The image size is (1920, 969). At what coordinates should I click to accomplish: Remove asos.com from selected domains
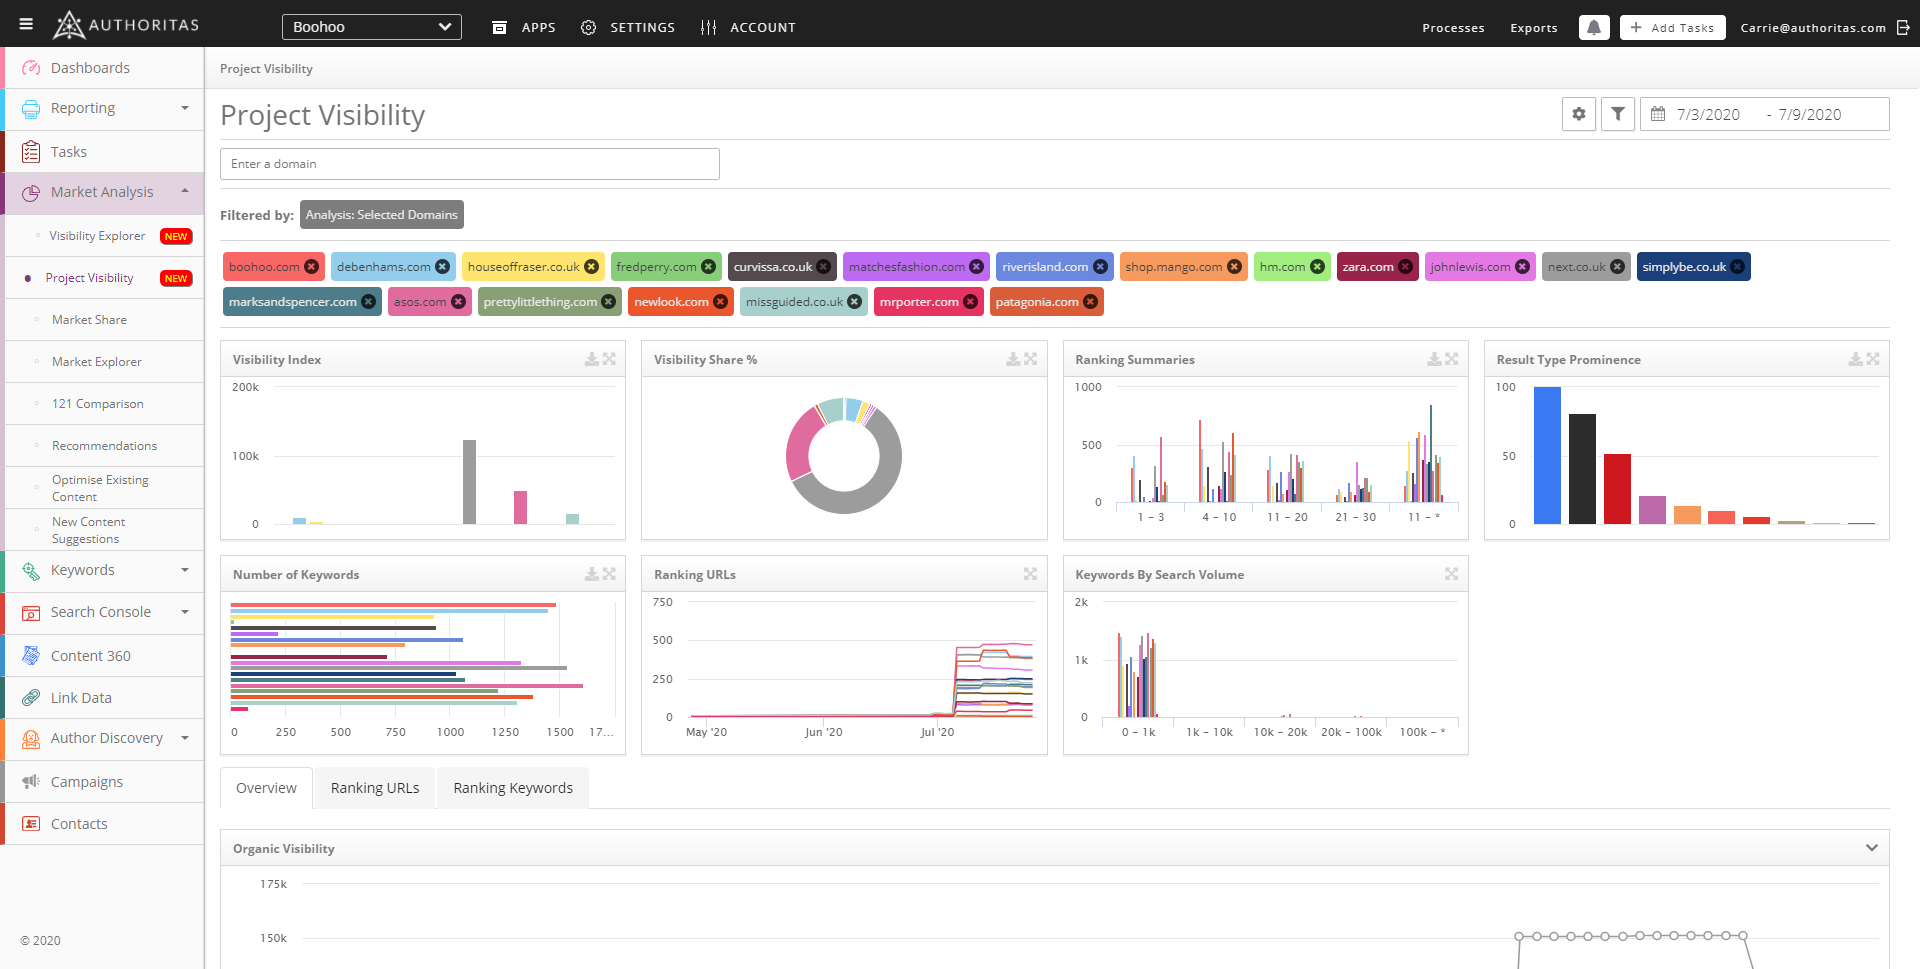coord(458,302)
